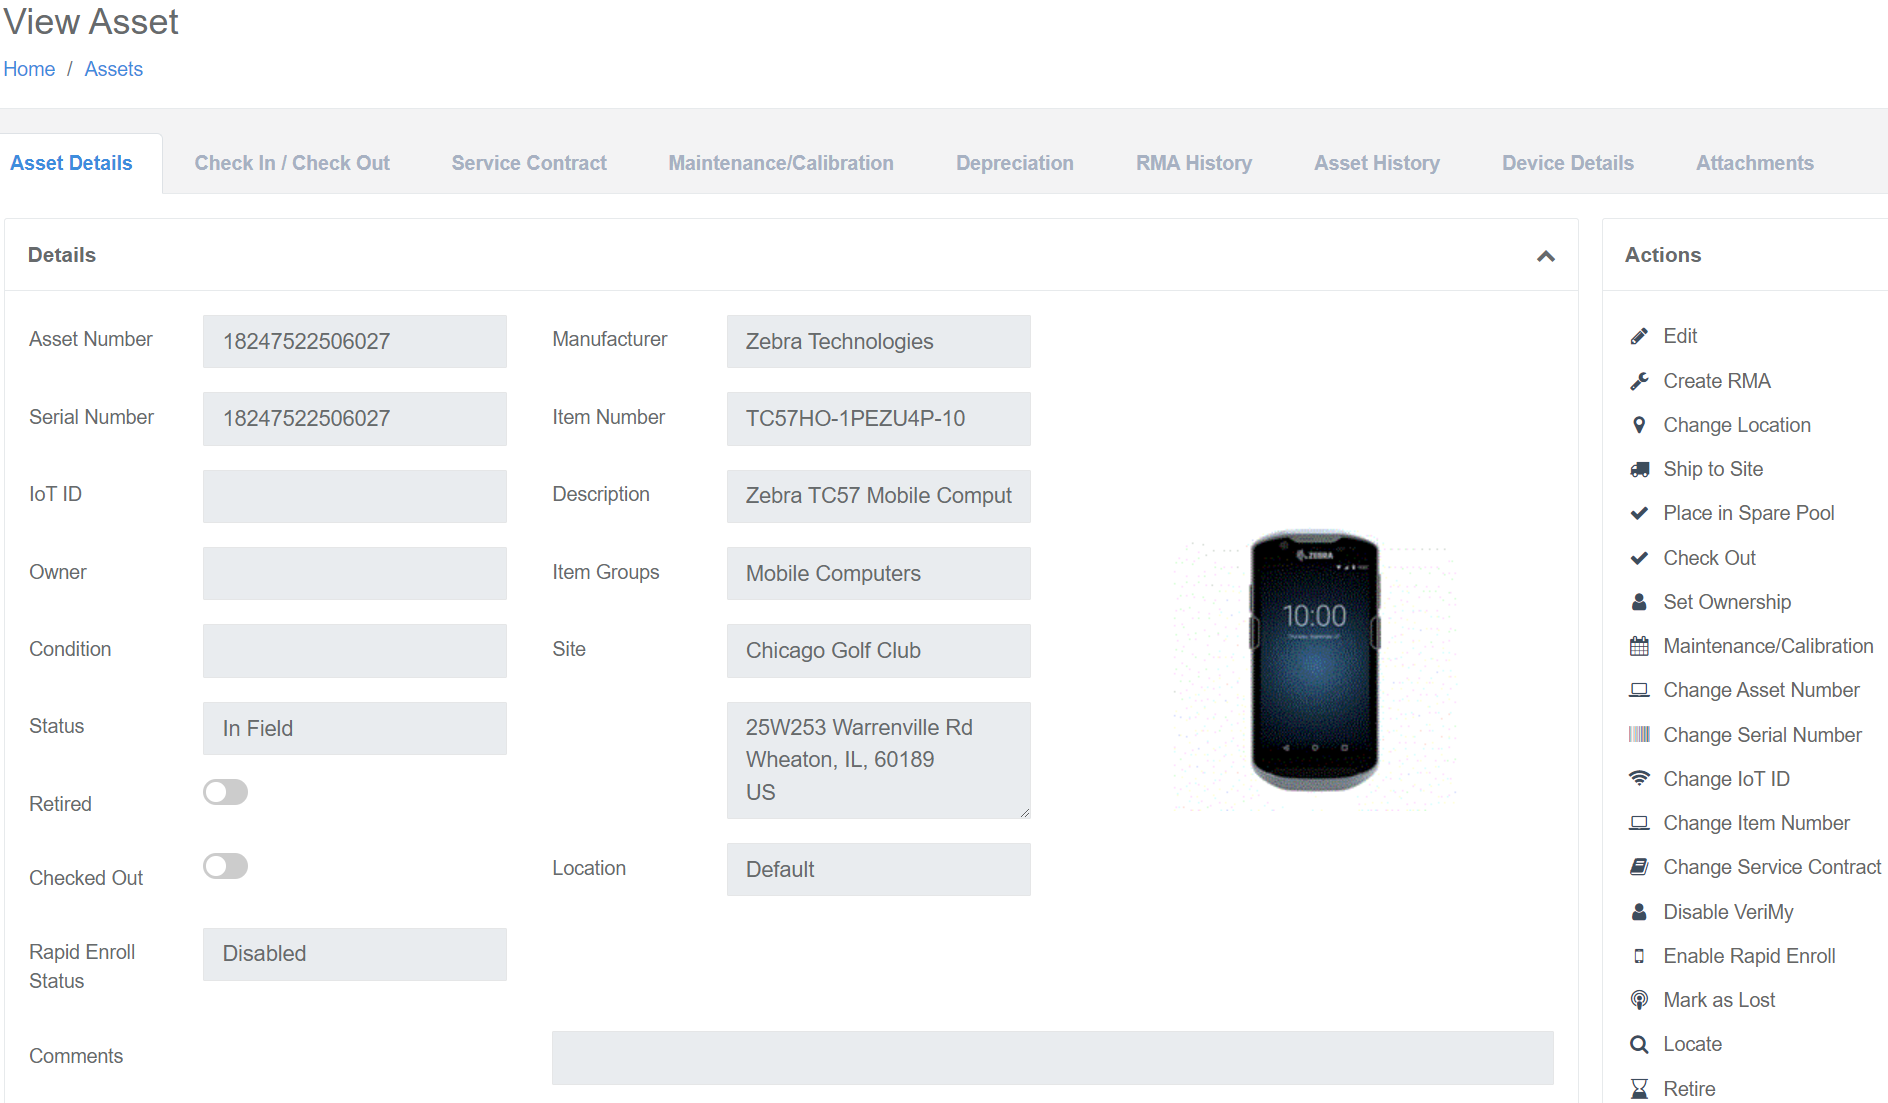Click the phone icon for Enable Rapid Enroll
The image size is (1888, 1103).
[x=1639, y=956]
